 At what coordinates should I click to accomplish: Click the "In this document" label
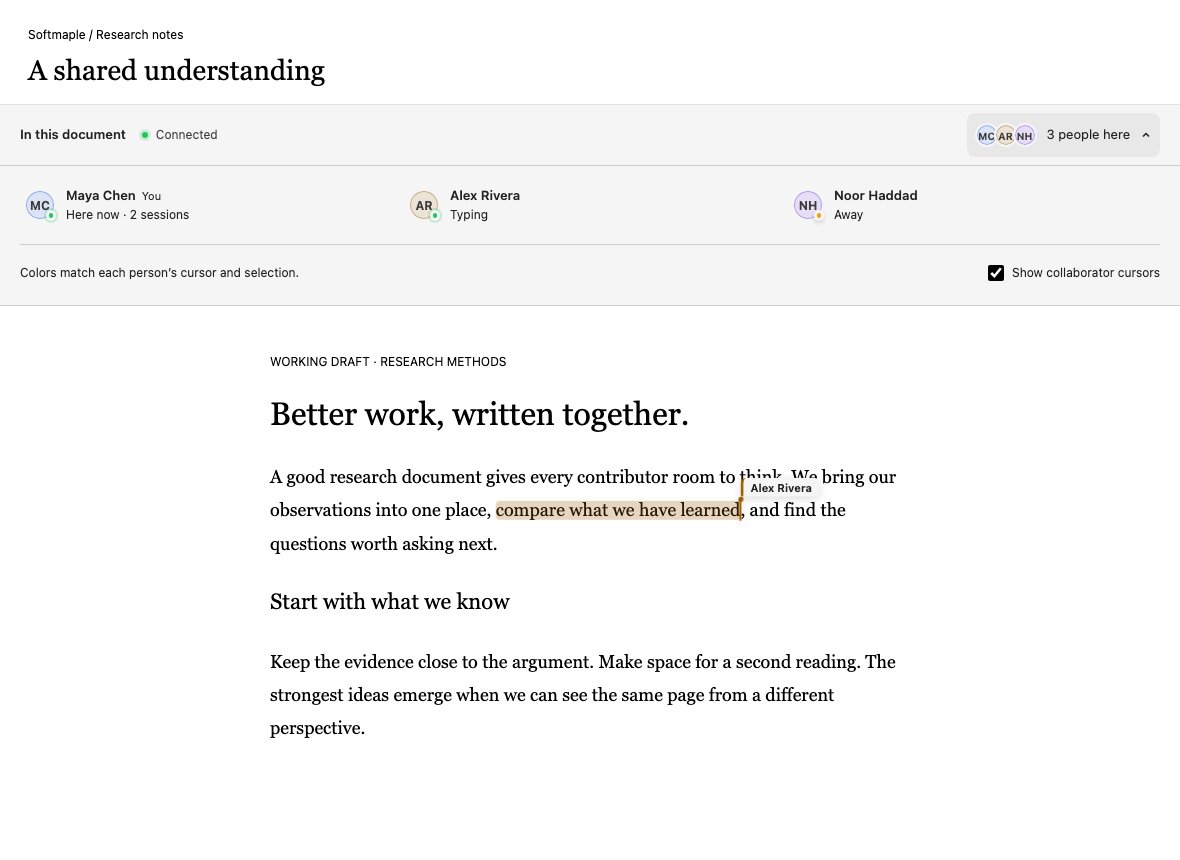[73, 135]
